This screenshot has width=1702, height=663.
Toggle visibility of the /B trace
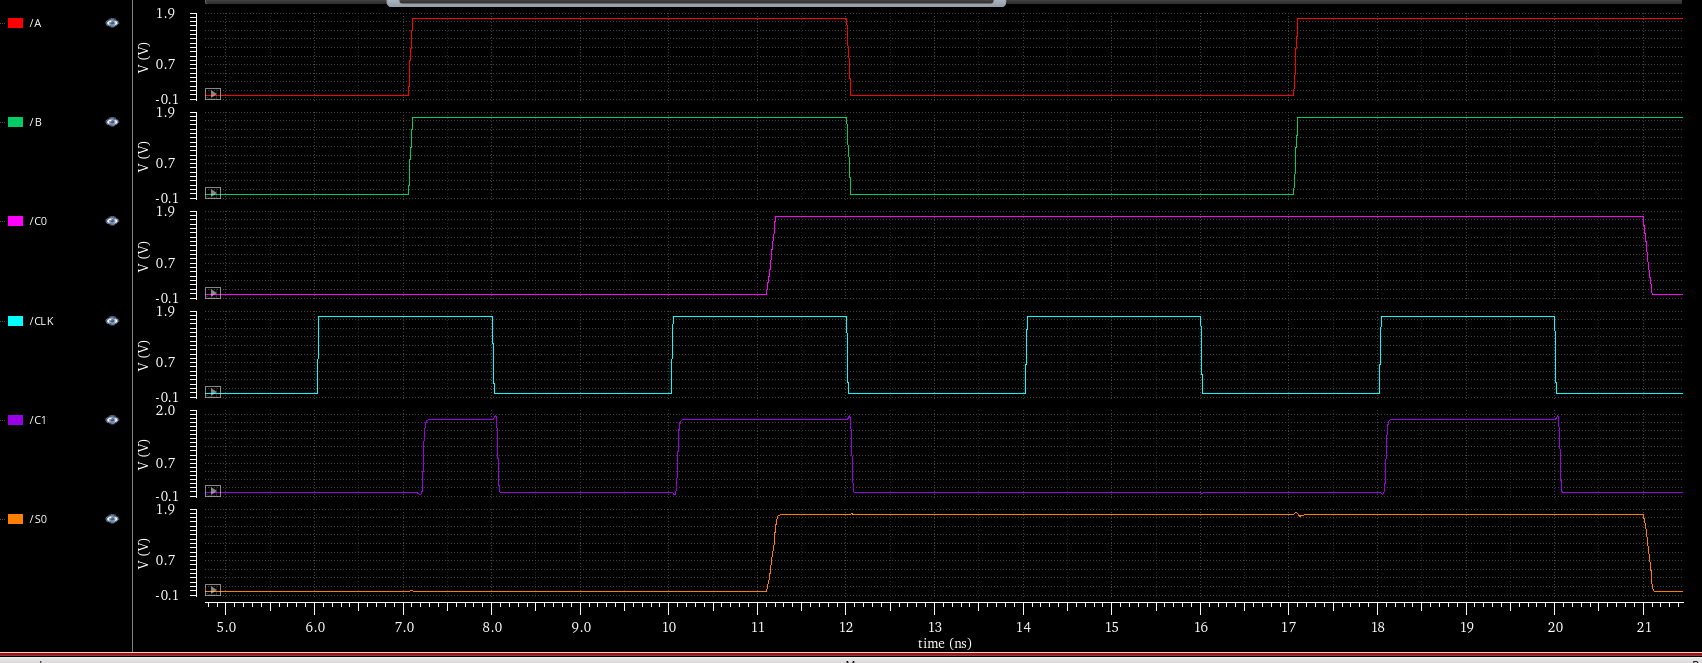pos(112,122)
